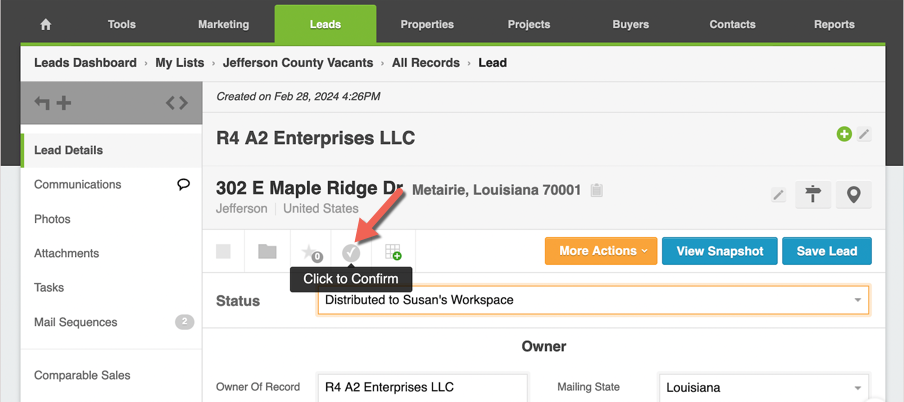Click the back arrow icon in sidebar header

pyautogui.click(x=42, y=102)
